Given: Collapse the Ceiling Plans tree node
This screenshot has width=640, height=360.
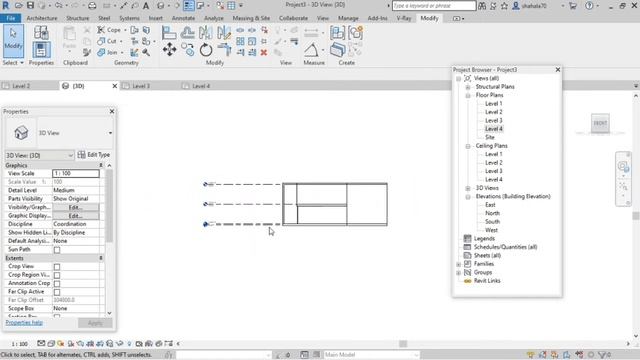Looking at the screenshot, I should (468, 146).
